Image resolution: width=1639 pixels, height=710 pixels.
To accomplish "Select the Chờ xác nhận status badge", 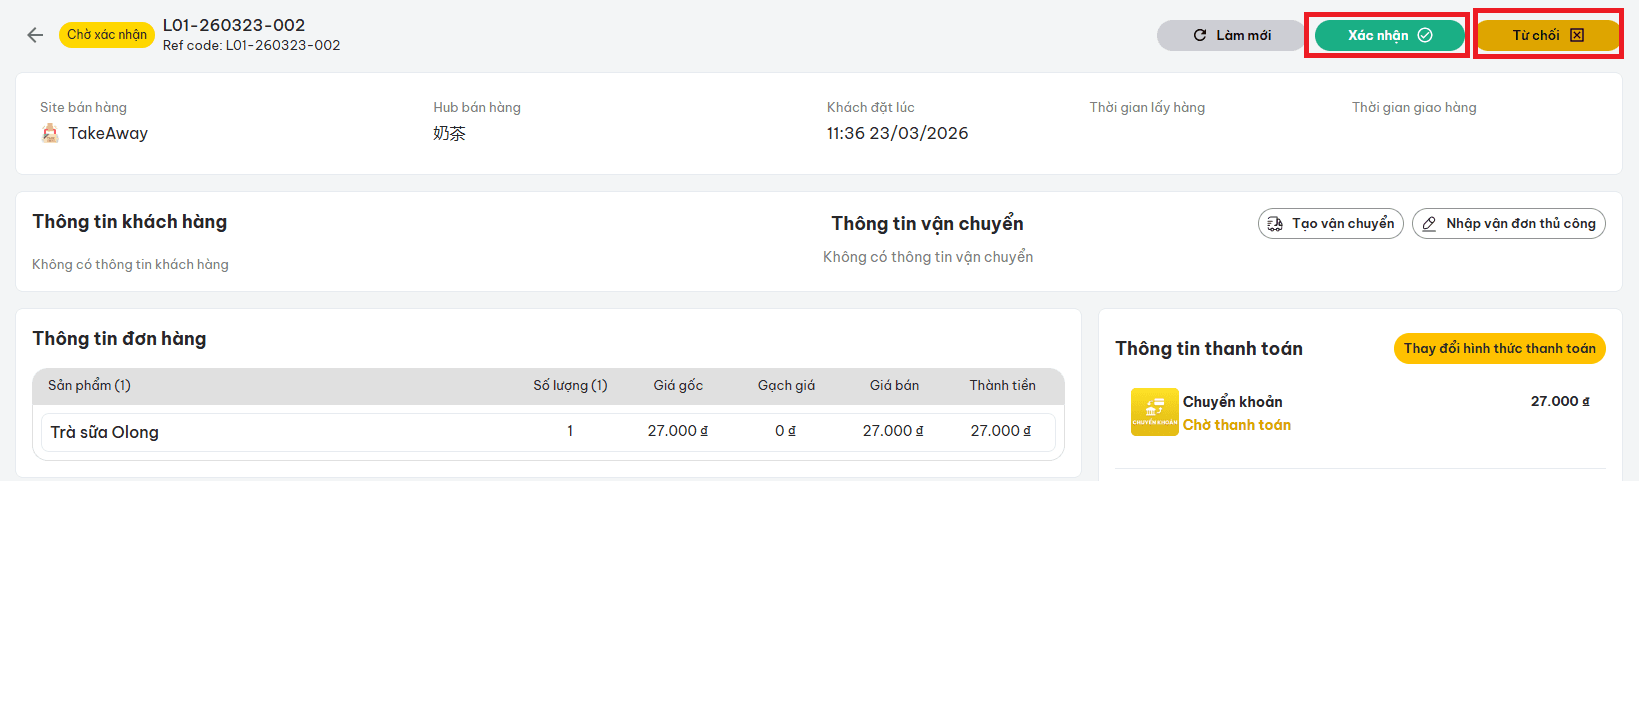I will point(107,35).
